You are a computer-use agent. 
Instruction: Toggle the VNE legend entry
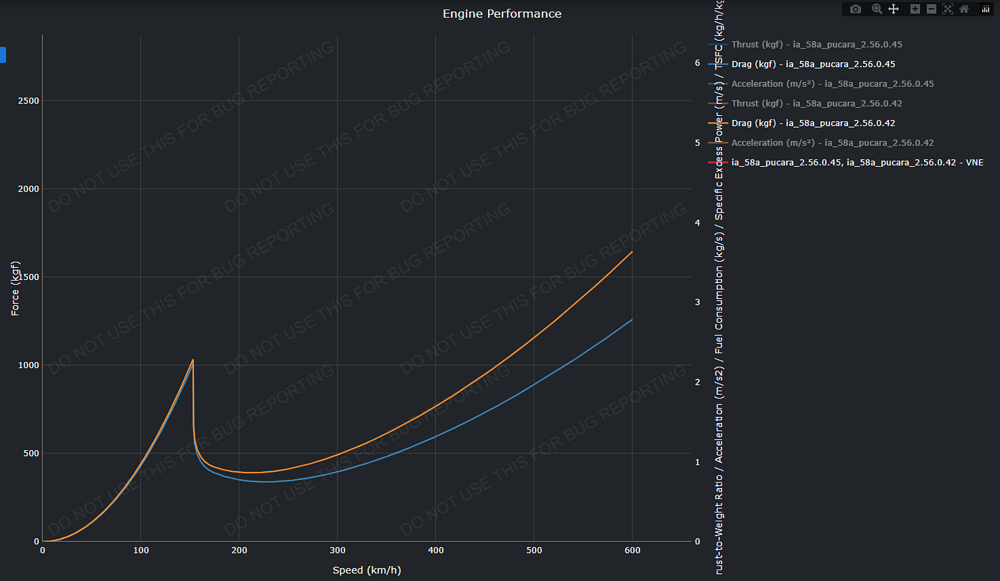coord(857,163)
